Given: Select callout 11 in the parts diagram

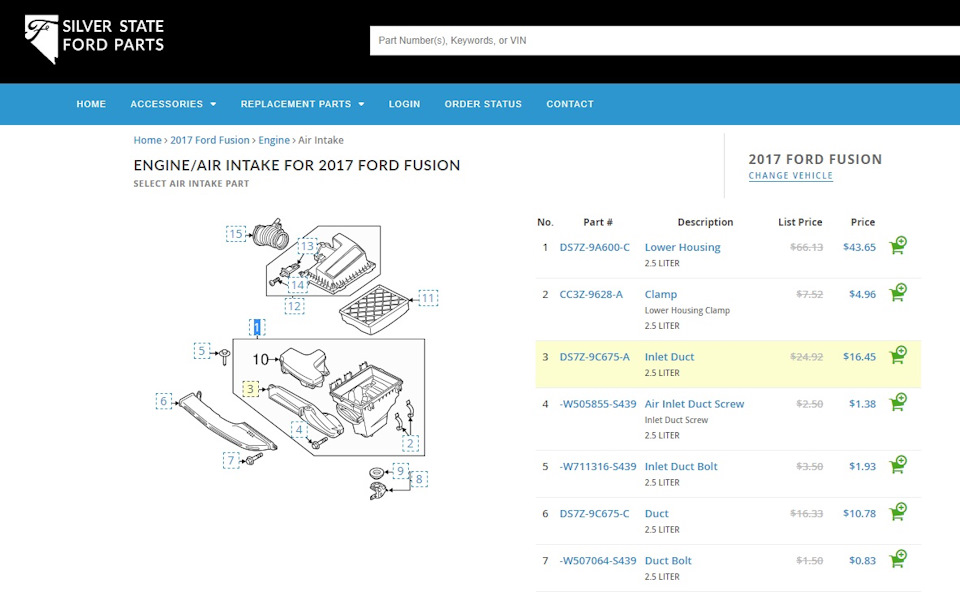Looking at the screenshot, I should click(428, 298).
